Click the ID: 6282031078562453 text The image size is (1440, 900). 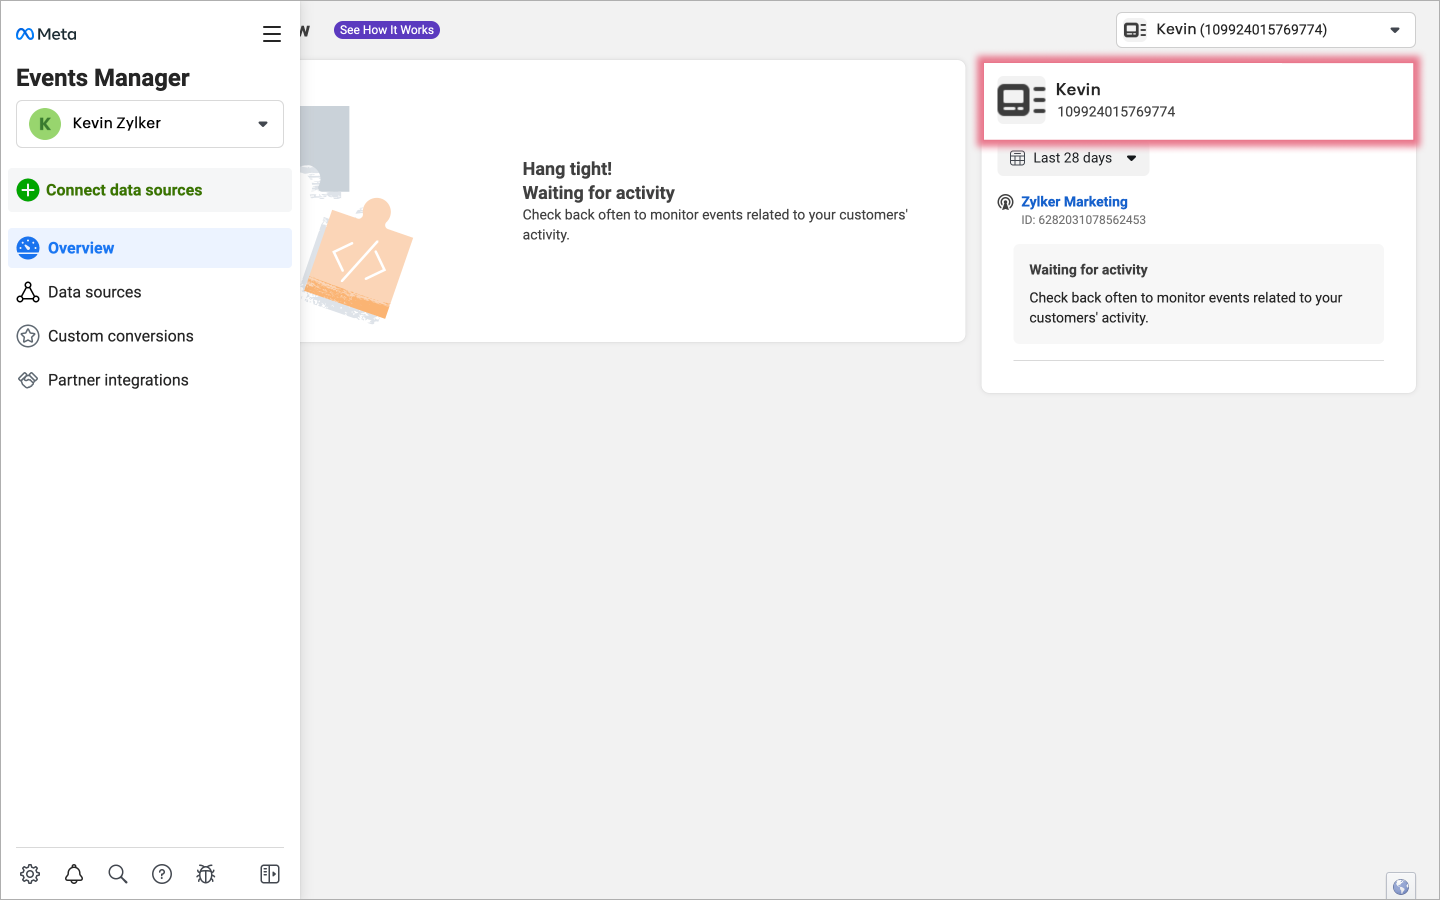click(x=1084, y=220)
